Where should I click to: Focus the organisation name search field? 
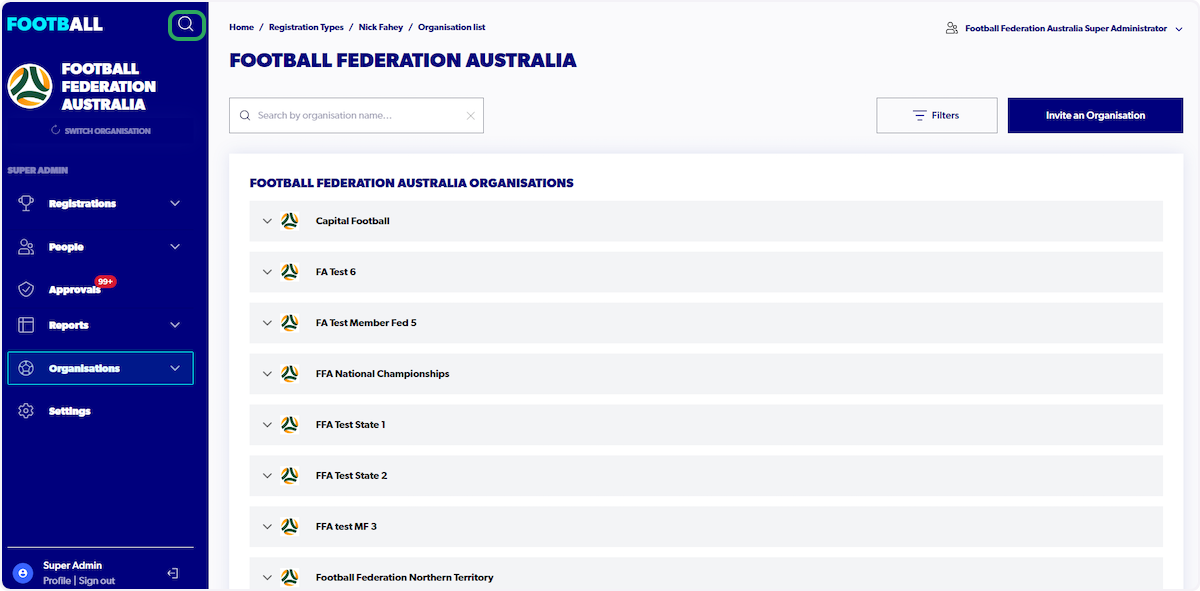pyautogui.click(x=356, y=116)
